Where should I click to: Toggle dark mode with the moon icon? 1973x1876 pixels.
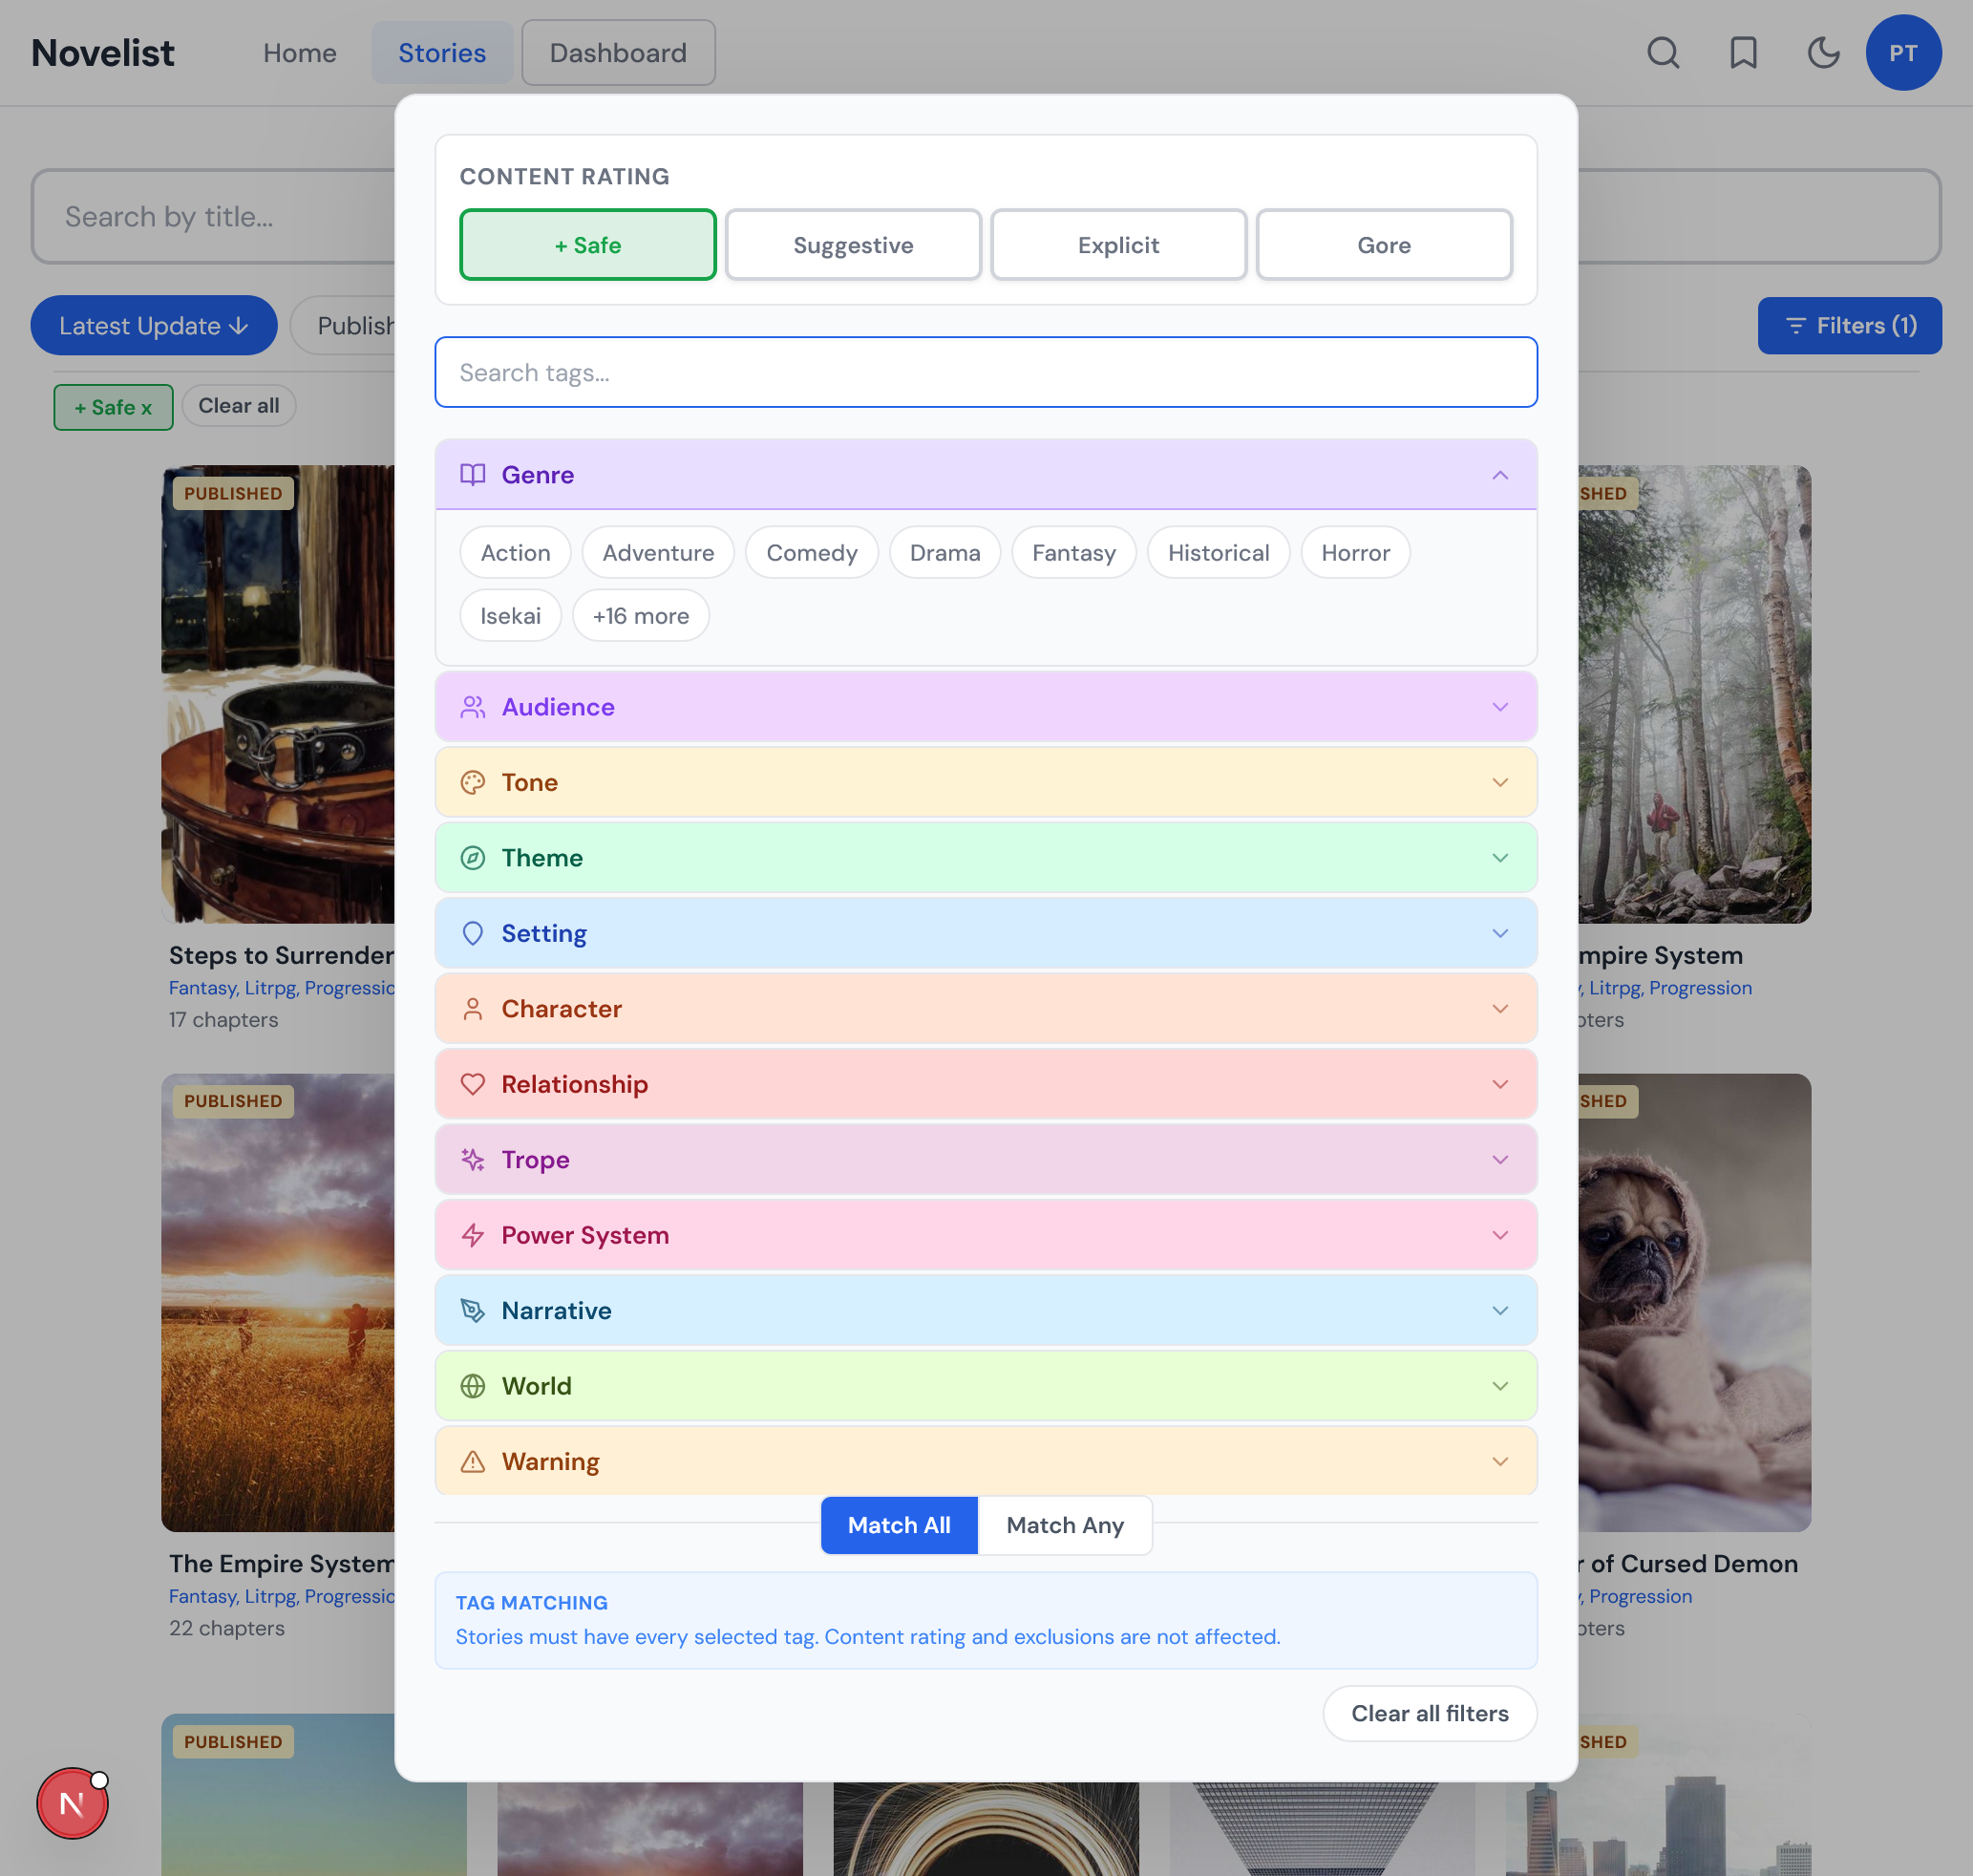1823,53
